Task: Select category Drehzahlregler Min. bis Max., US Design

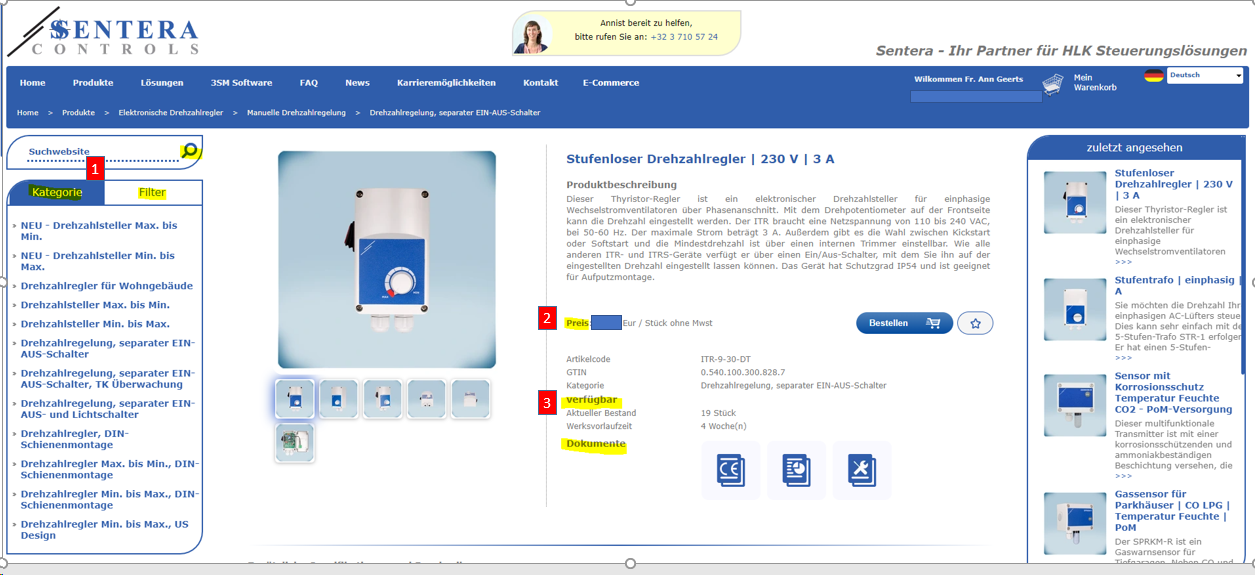Action: coord(105,530)
